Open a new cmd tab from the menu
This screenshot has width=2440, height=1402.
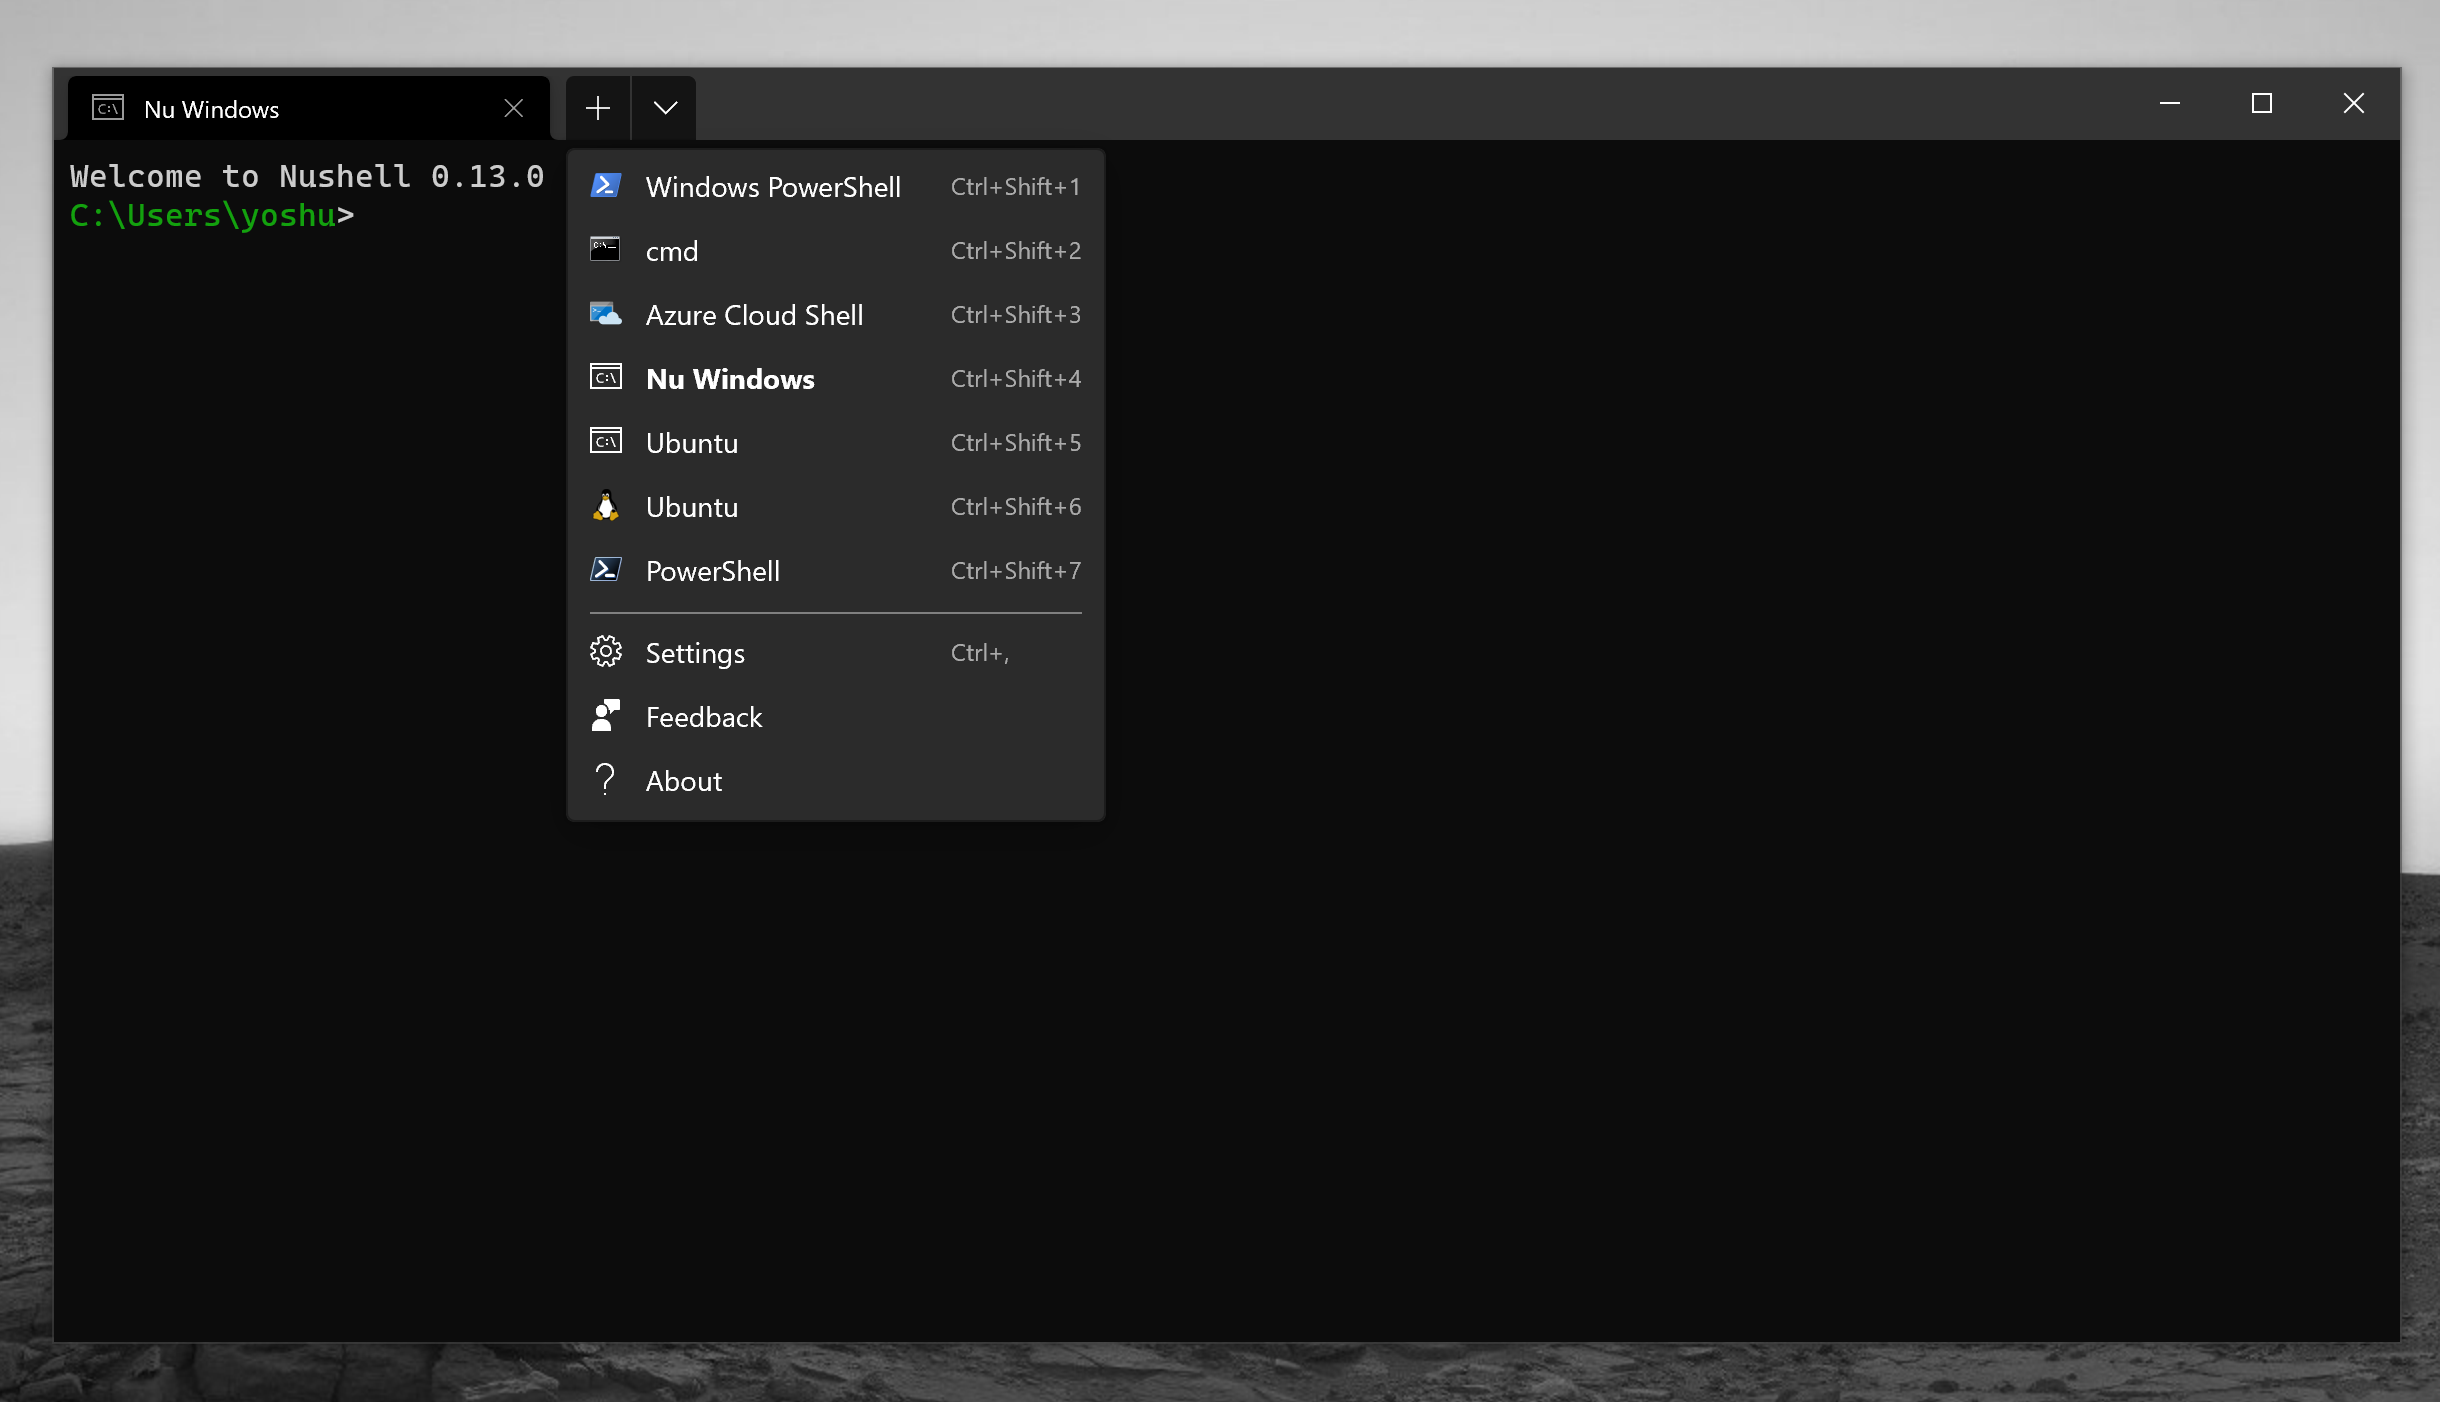click(x=671, y=250)
